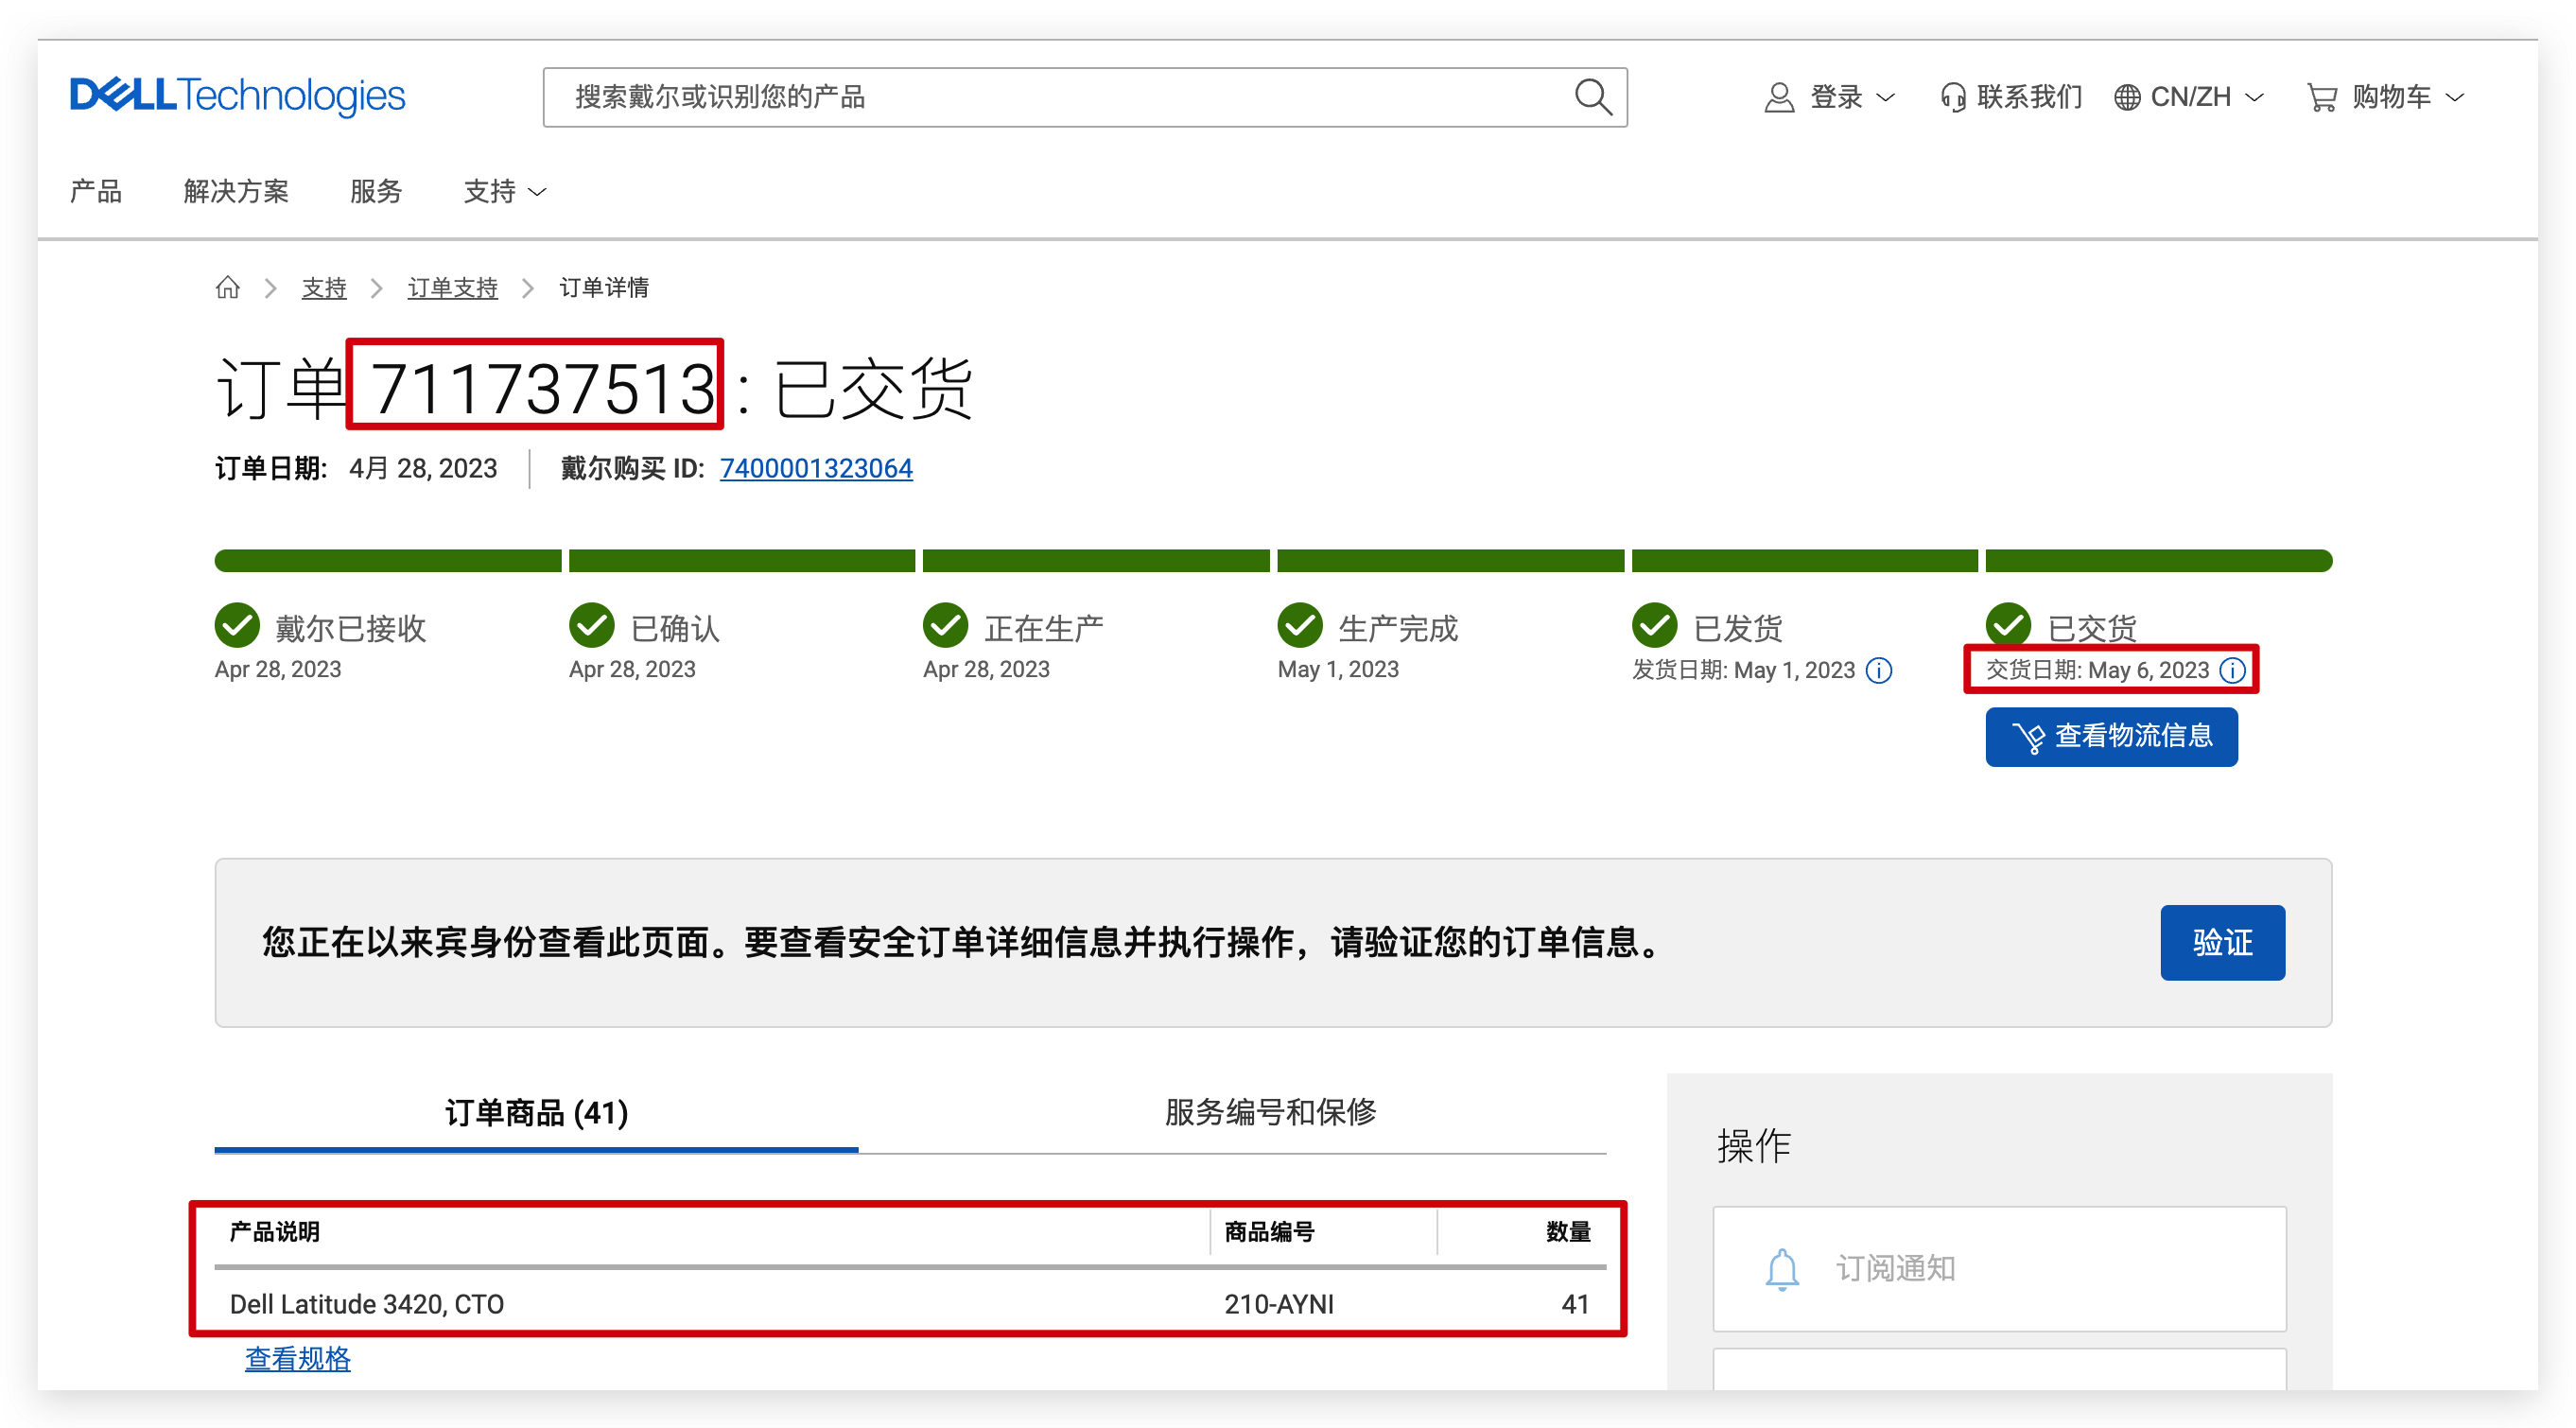
Task: Click the globe icon for CN/ZH
Action: click(x=2127, y=97)
